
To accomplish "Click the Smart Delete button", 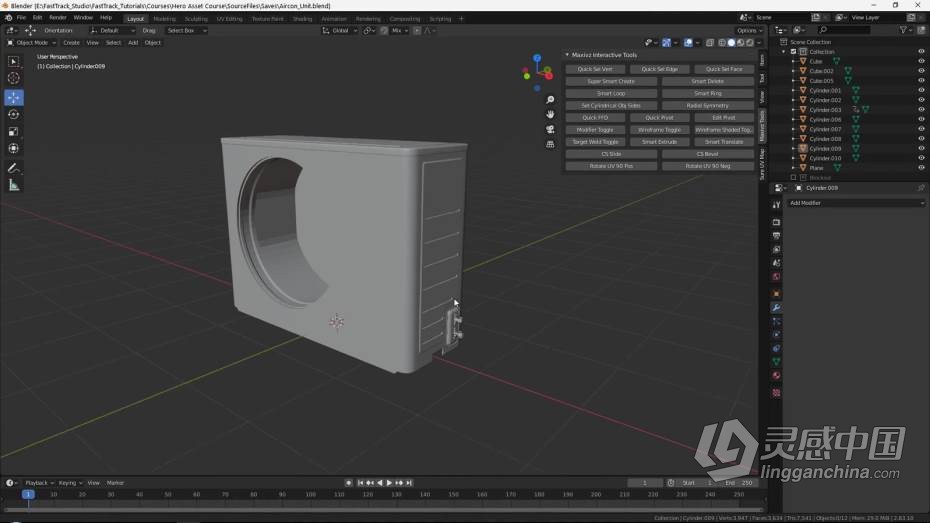I will 708,81.
